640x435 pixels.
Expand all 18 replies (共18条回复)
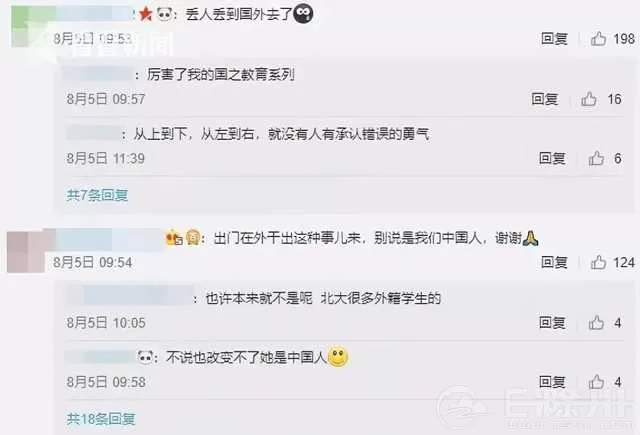coord(101,419)
